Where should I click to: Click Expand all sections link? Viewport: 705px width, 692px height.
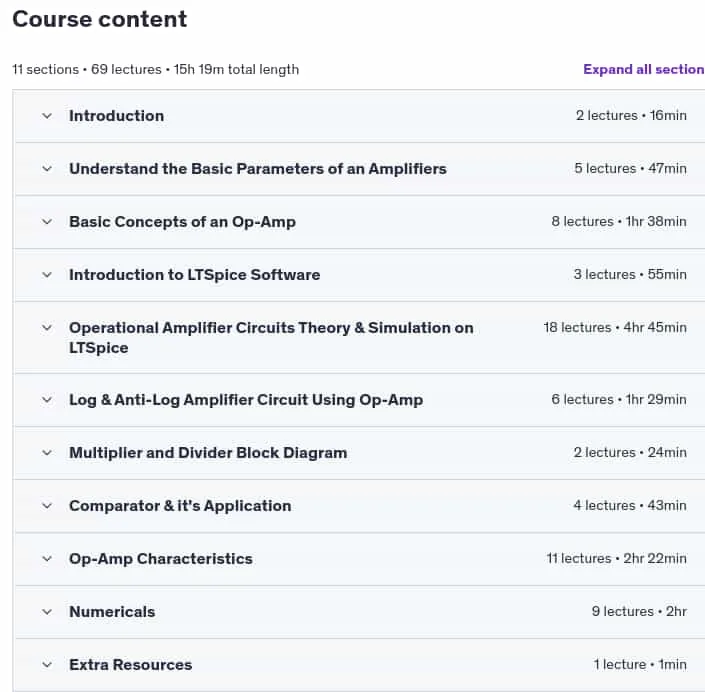tap(644, 69)
